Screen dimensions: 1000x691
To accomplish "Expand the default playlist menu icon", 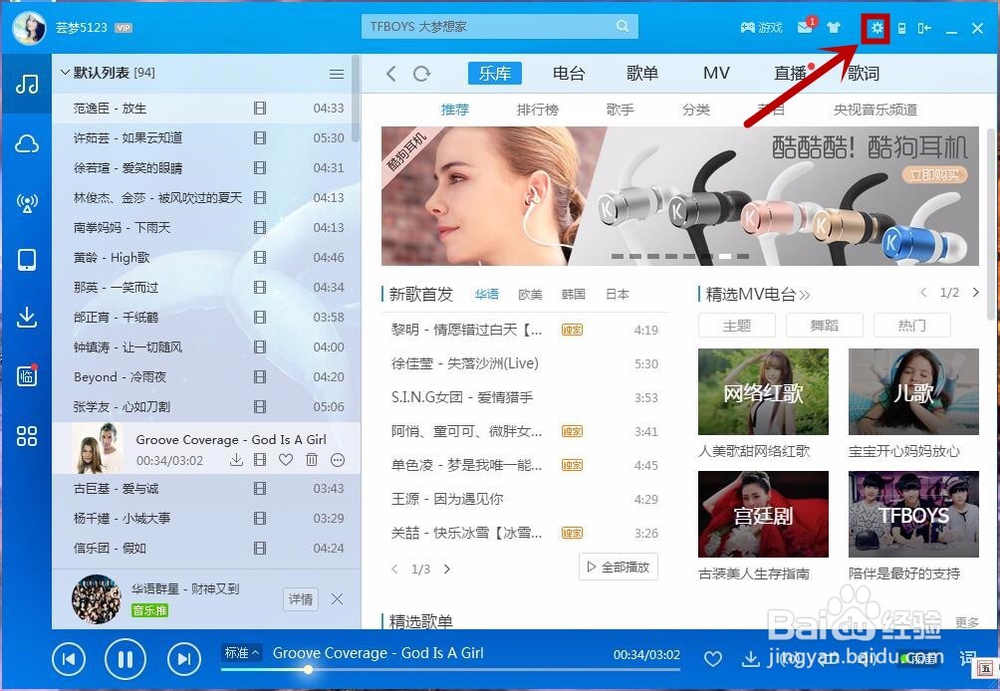I will point(337,73).
